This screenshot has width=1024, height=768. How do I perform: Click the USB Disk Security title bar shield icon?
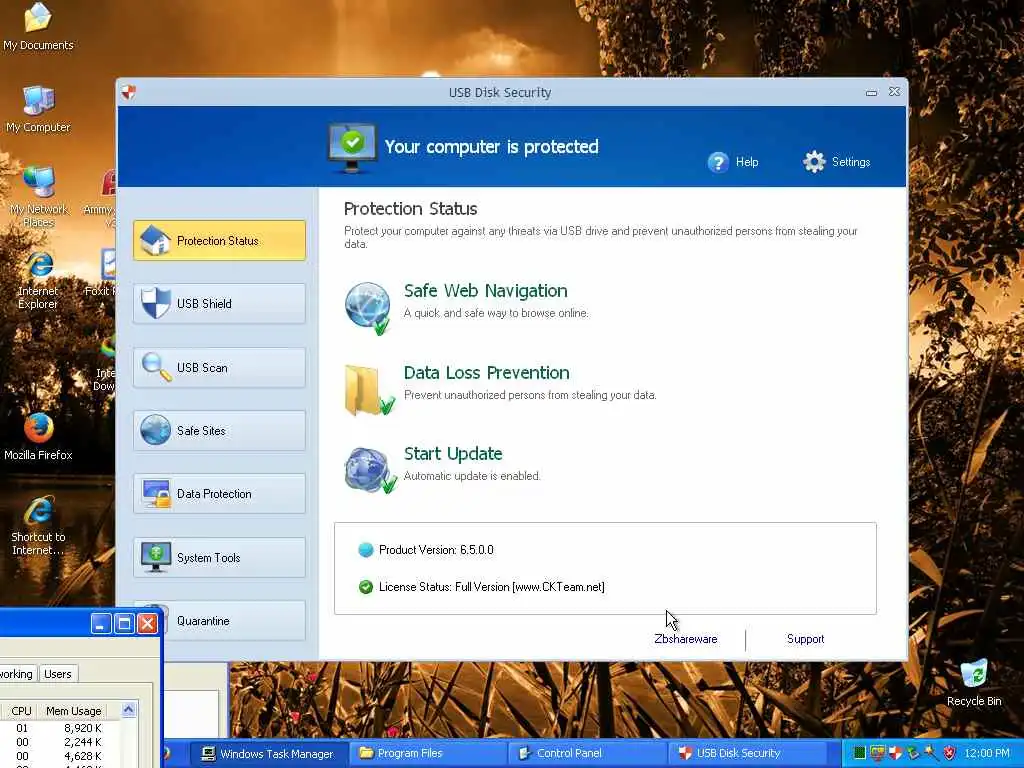click(x=129, y=92)
